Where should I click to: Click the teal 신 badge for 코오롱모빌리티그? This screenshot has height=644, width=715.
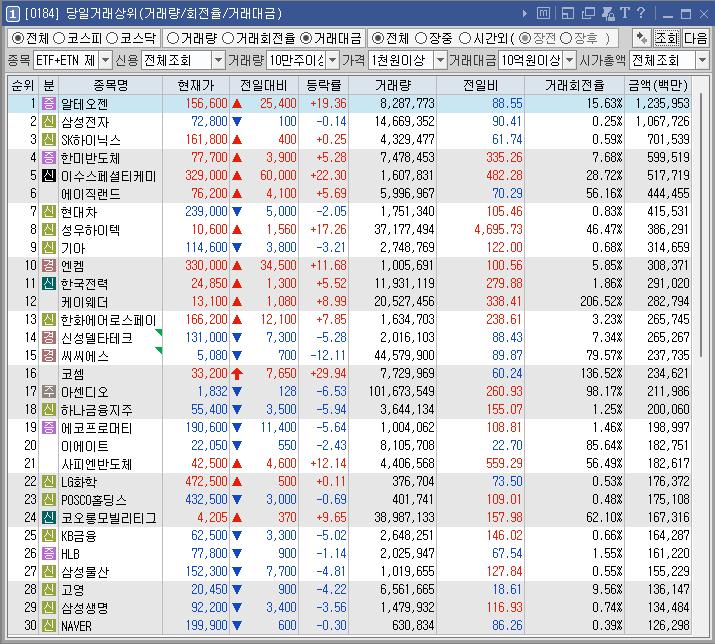[49, 517]
